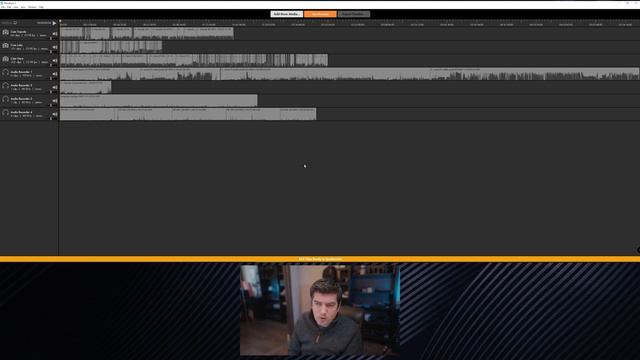
Task: Click the Audio Recorder 3 headphones icon
Action: click(x=5, y=100)
